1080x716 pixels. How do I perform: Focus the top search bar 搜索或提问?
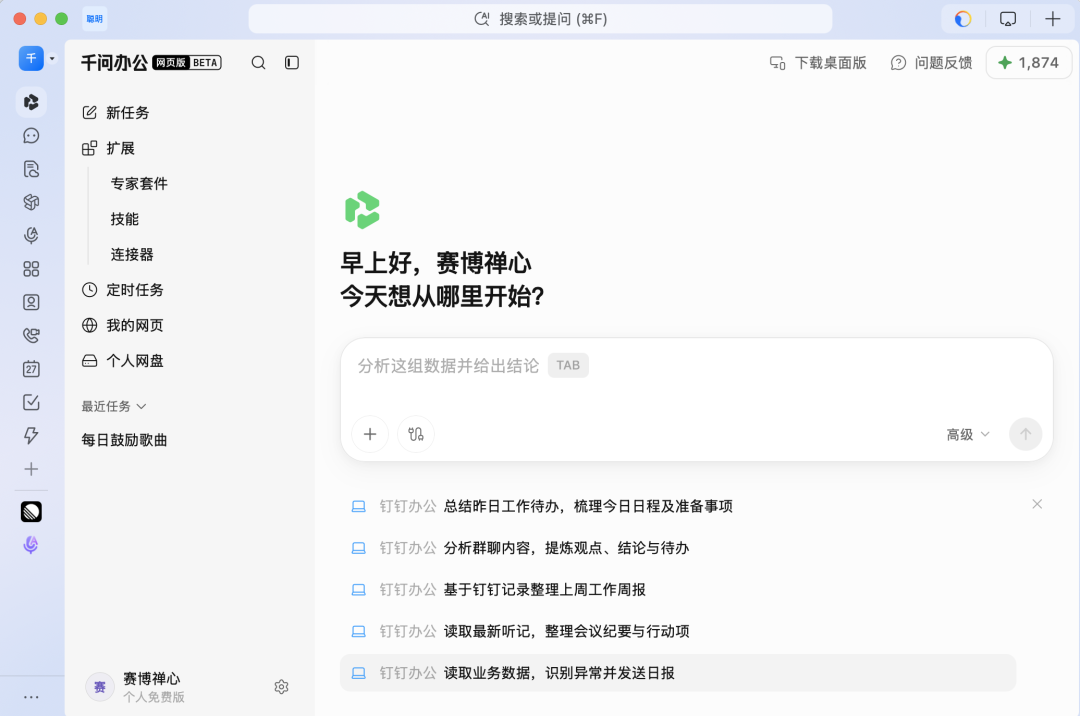click(540, 19)
